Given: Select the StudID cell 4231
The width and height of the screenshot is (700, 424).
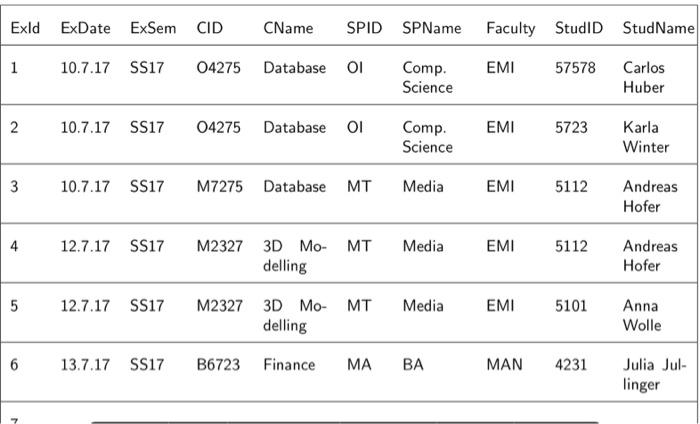Looking at the screenshot, I should point(571,365).
